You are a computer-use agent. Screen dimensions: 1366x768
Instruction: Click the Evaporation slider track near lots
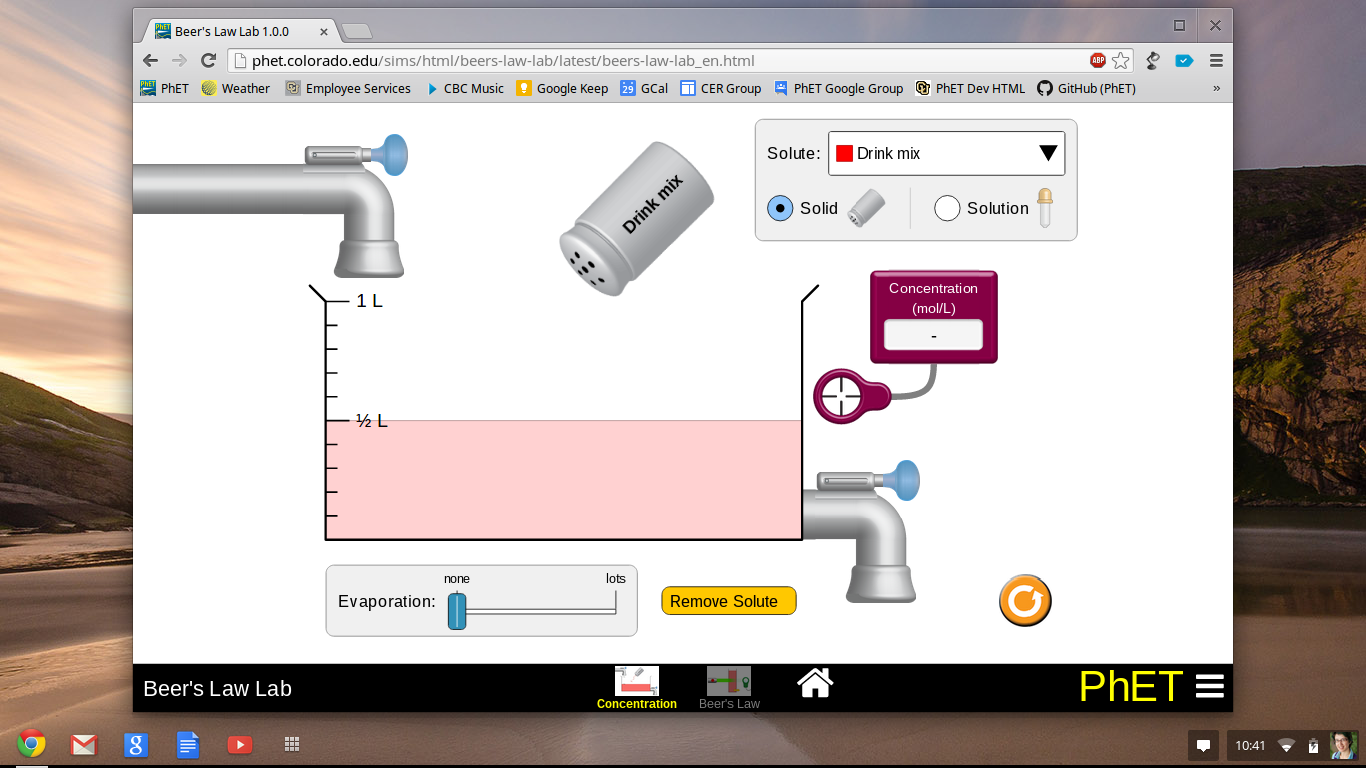pos(610,610)
